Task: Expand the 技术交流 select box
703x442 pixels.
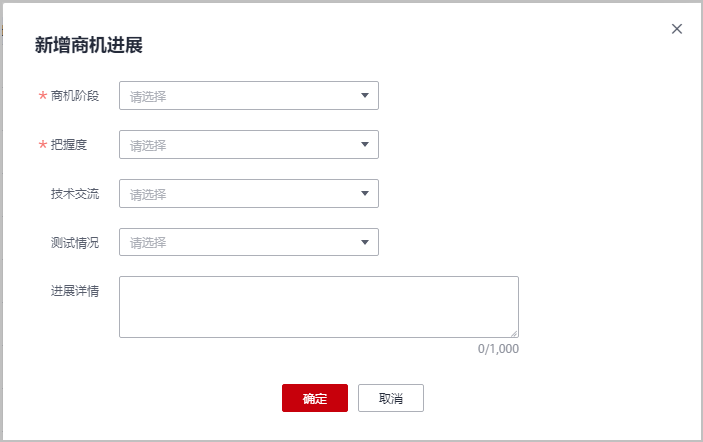Action: 240,193
